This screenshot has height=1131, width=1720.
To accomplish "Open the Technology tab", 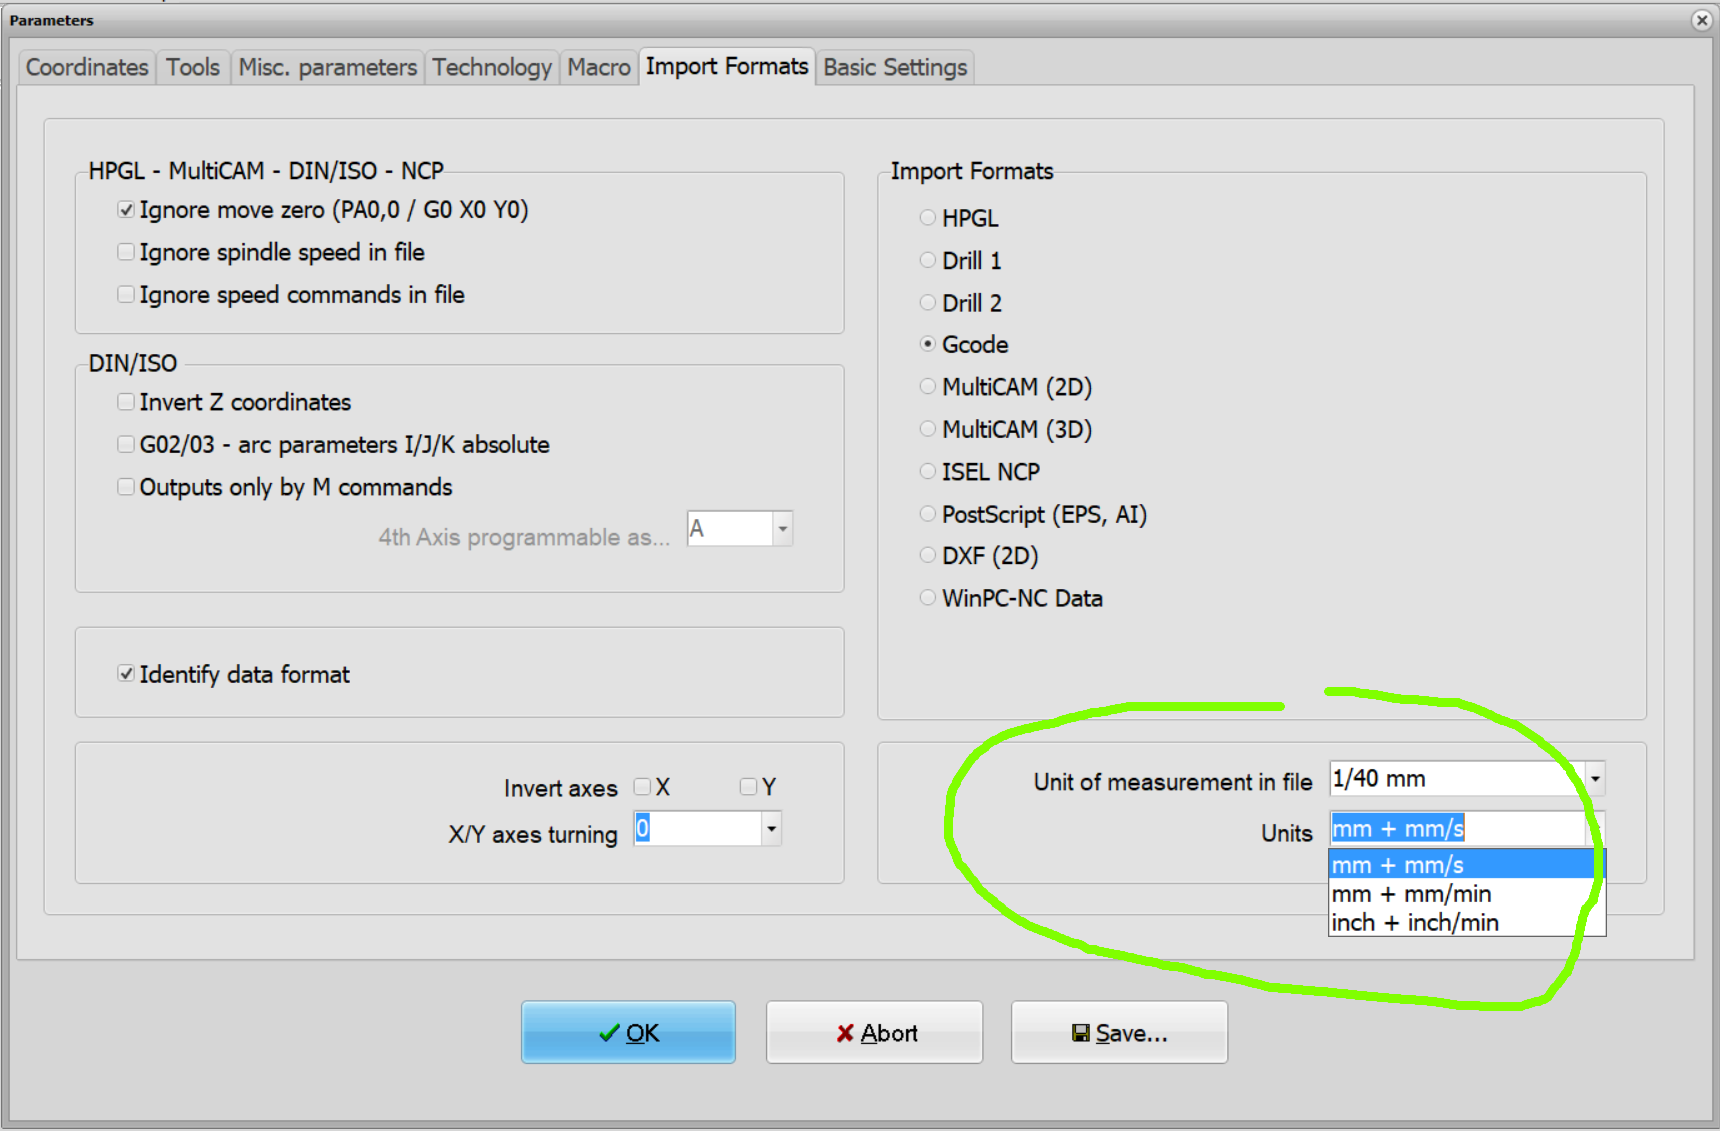I will [491, 67].
